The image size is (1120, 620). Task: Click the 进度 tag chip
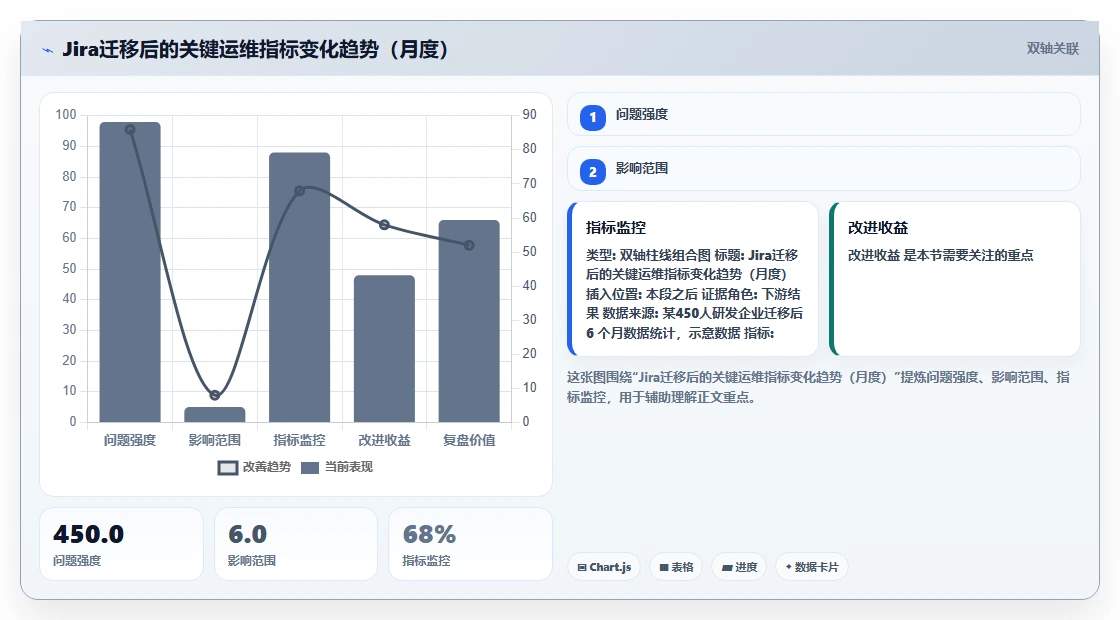(x=739, y=567)
